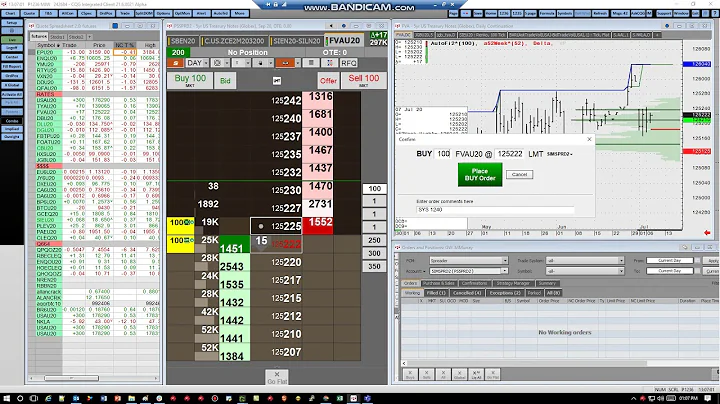The image size is (720, 404).
Task: Click the Symbol column header
Action: (x=49, y=45)
